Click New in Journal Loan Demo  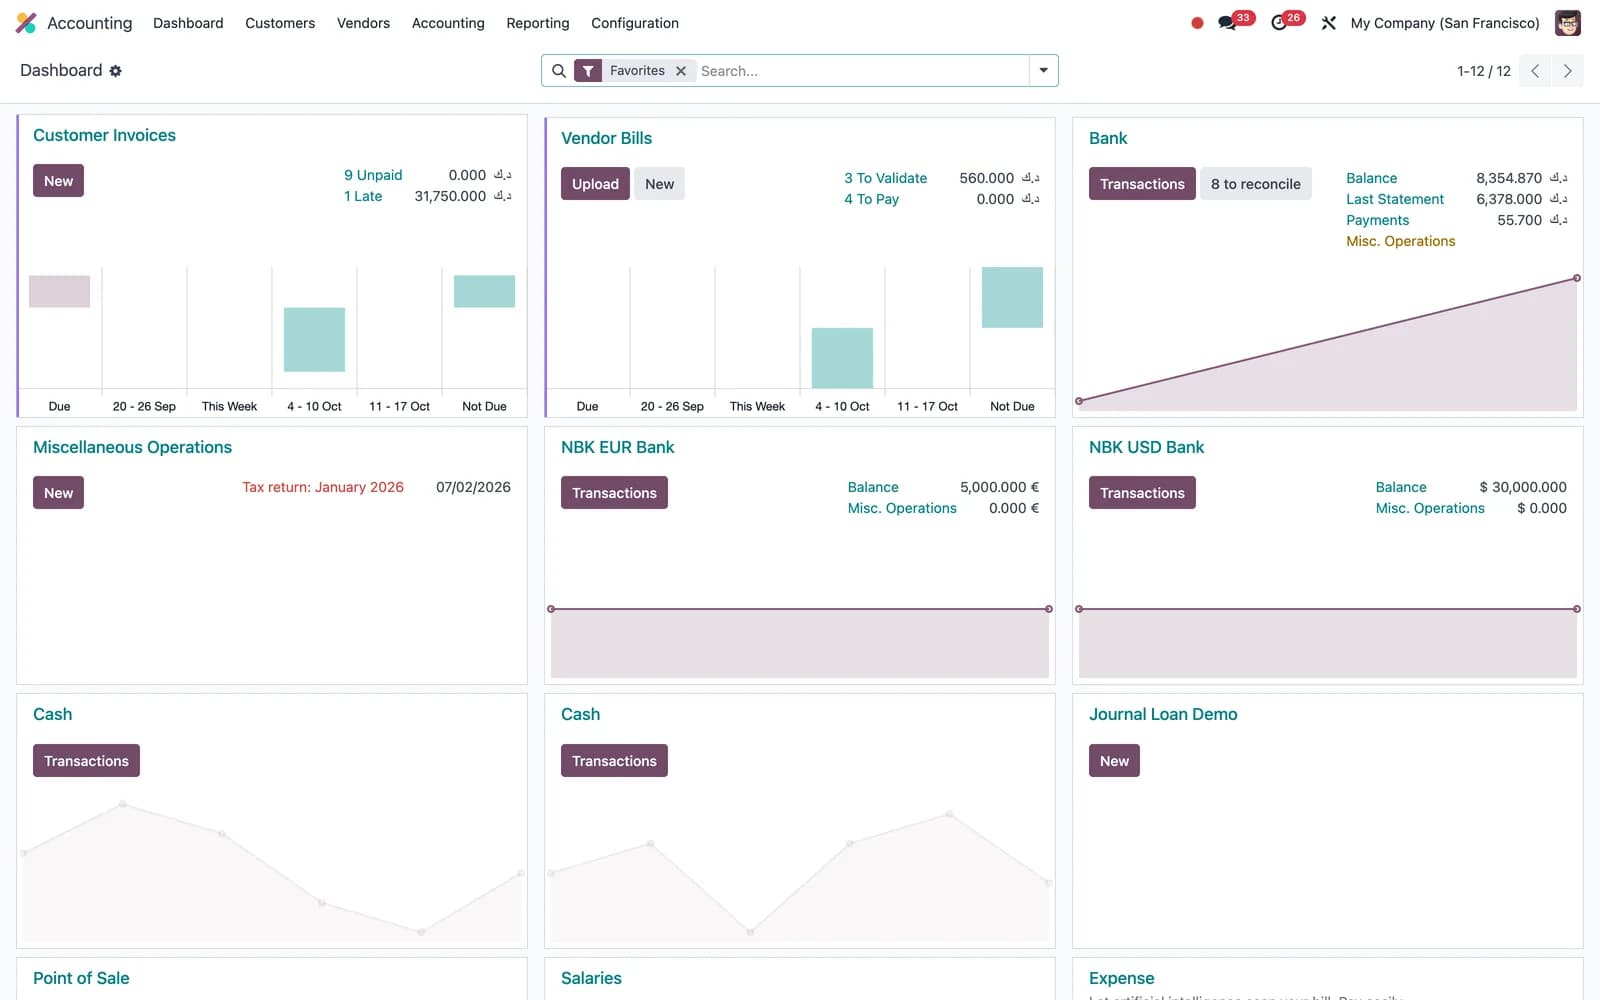(x=1114, y=761)
